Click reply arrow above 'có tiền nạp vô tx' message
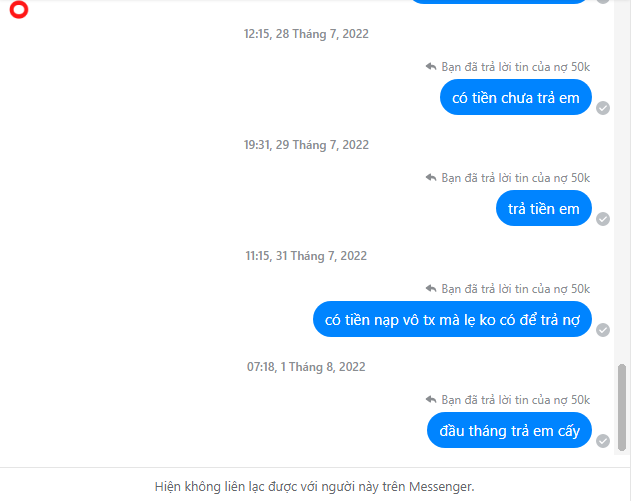 click(431, 289)
